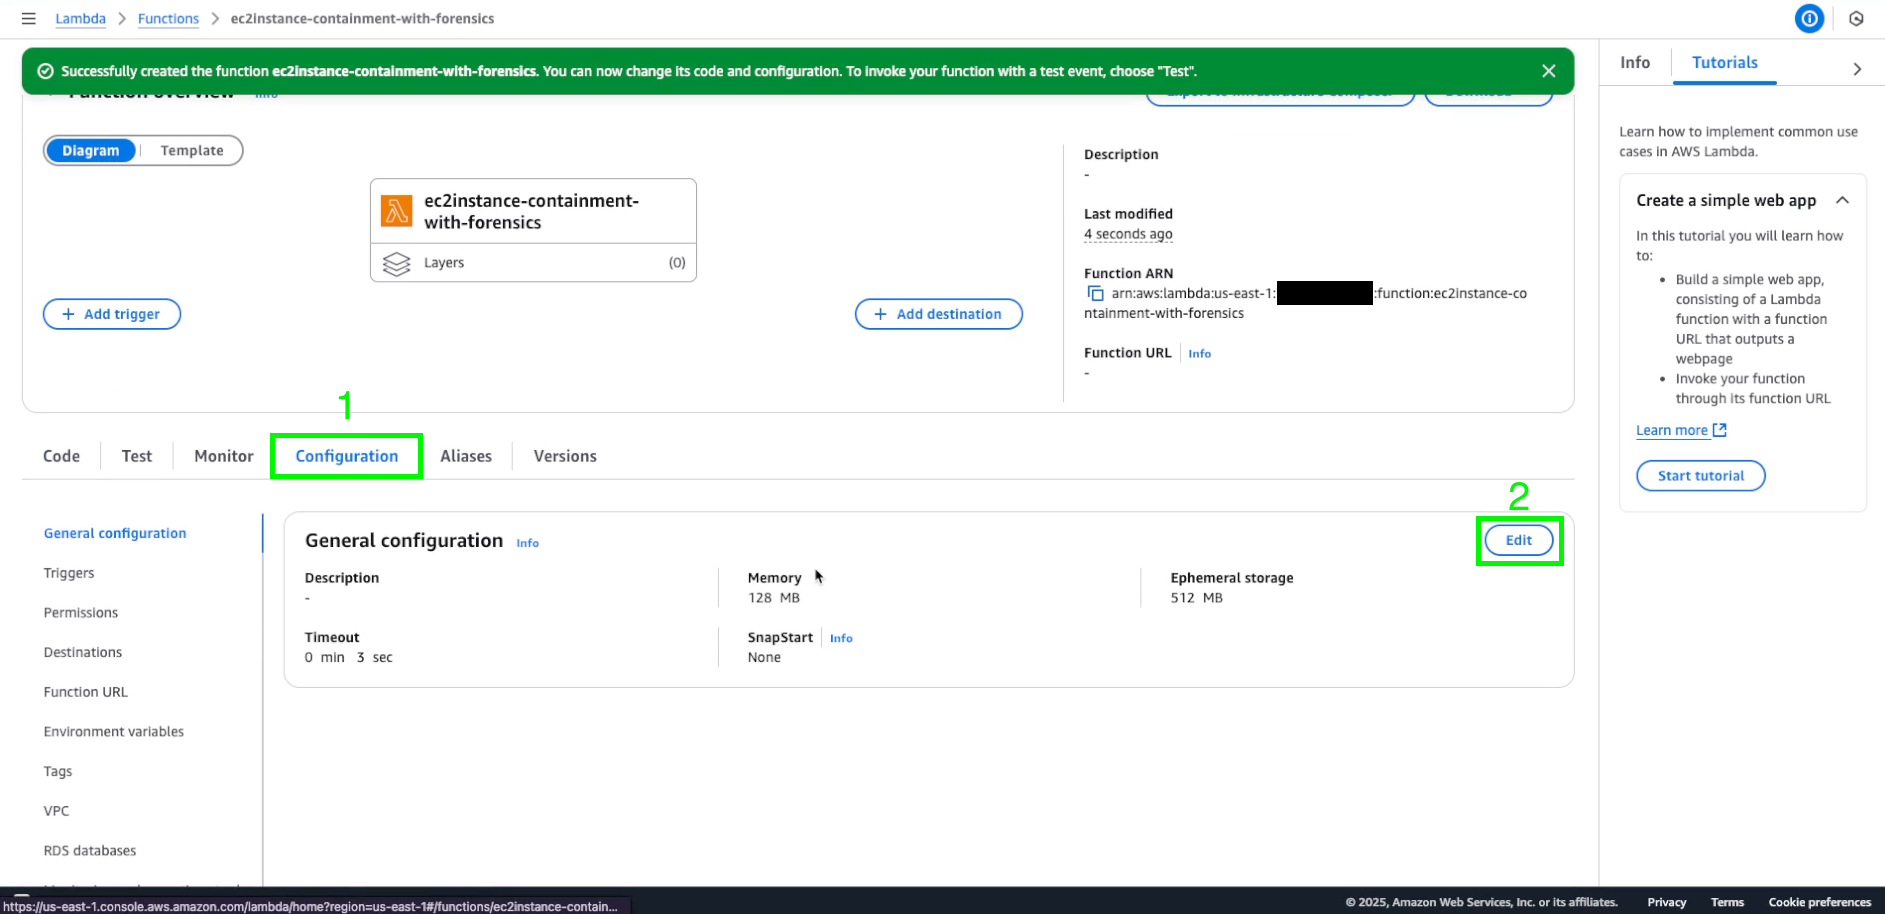
Task: Click the SnapStart 'None' value
Action: [x=764, y=657]
